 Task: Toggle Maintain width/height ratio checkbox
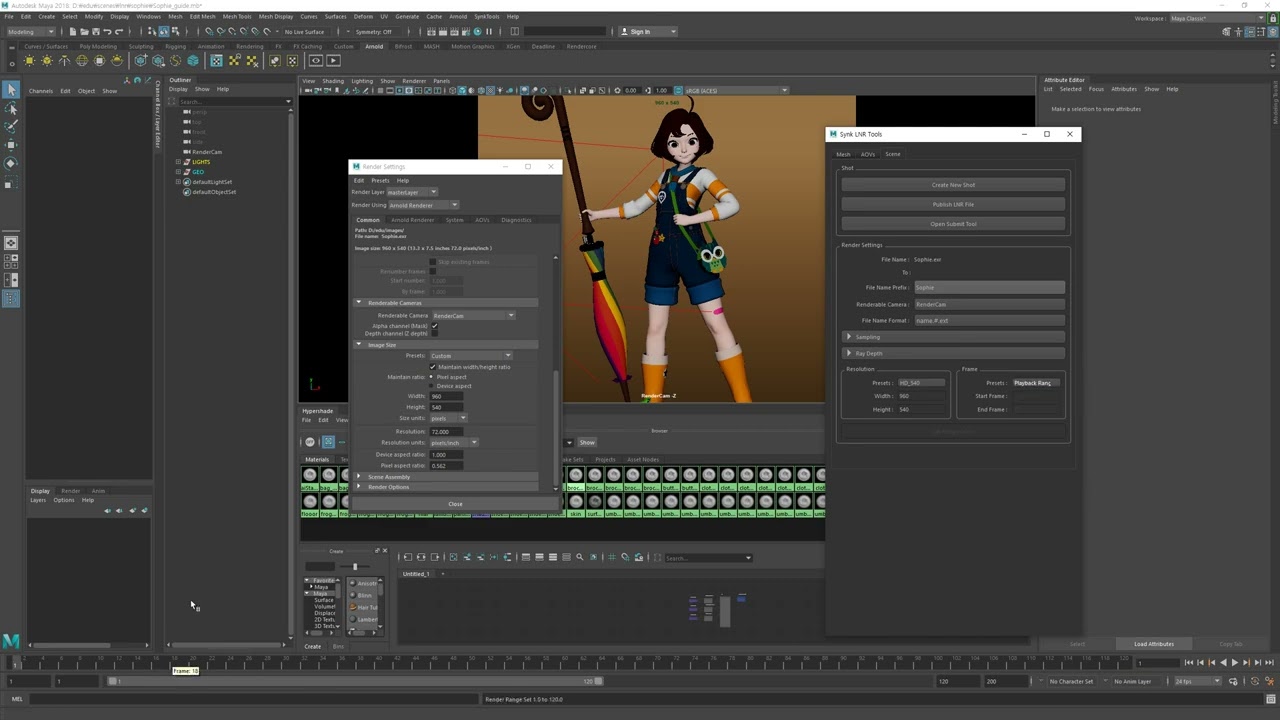pos(433,367)
